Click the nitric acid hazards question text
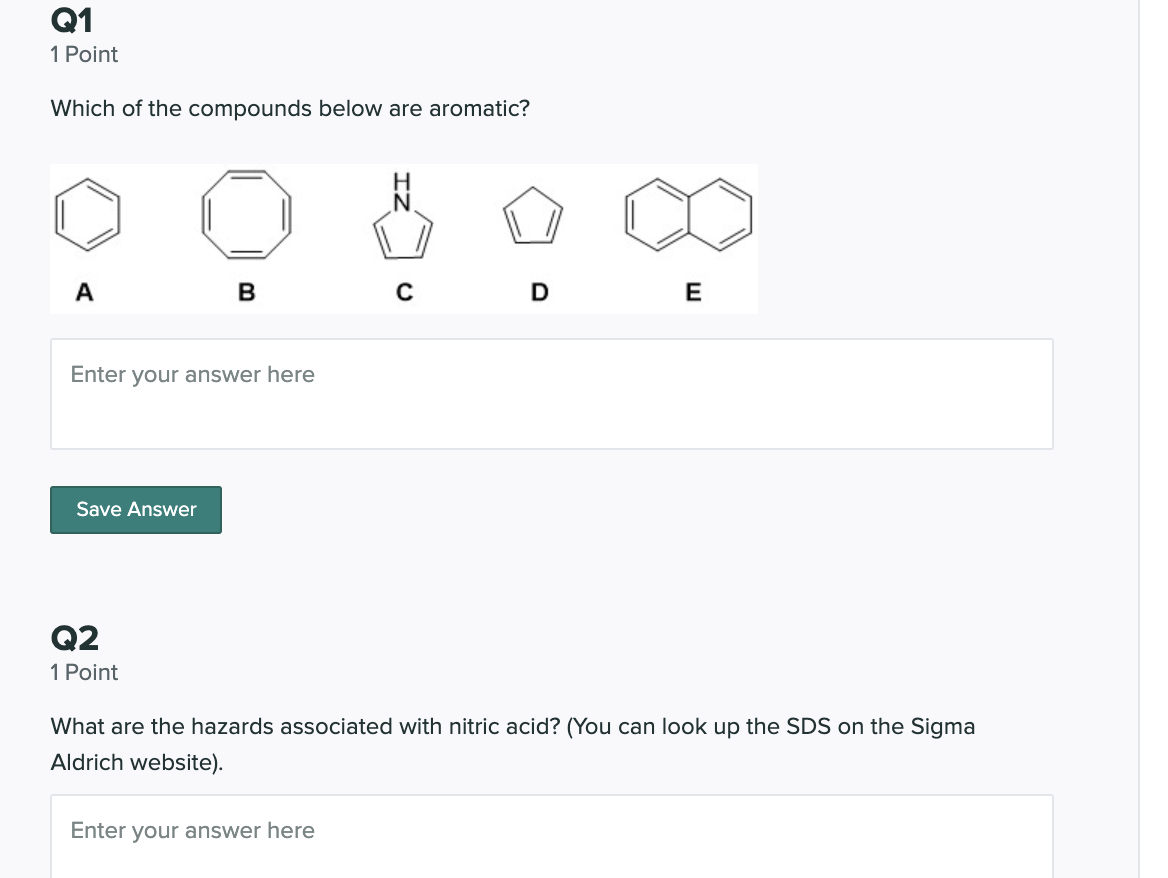 [512, 727]
